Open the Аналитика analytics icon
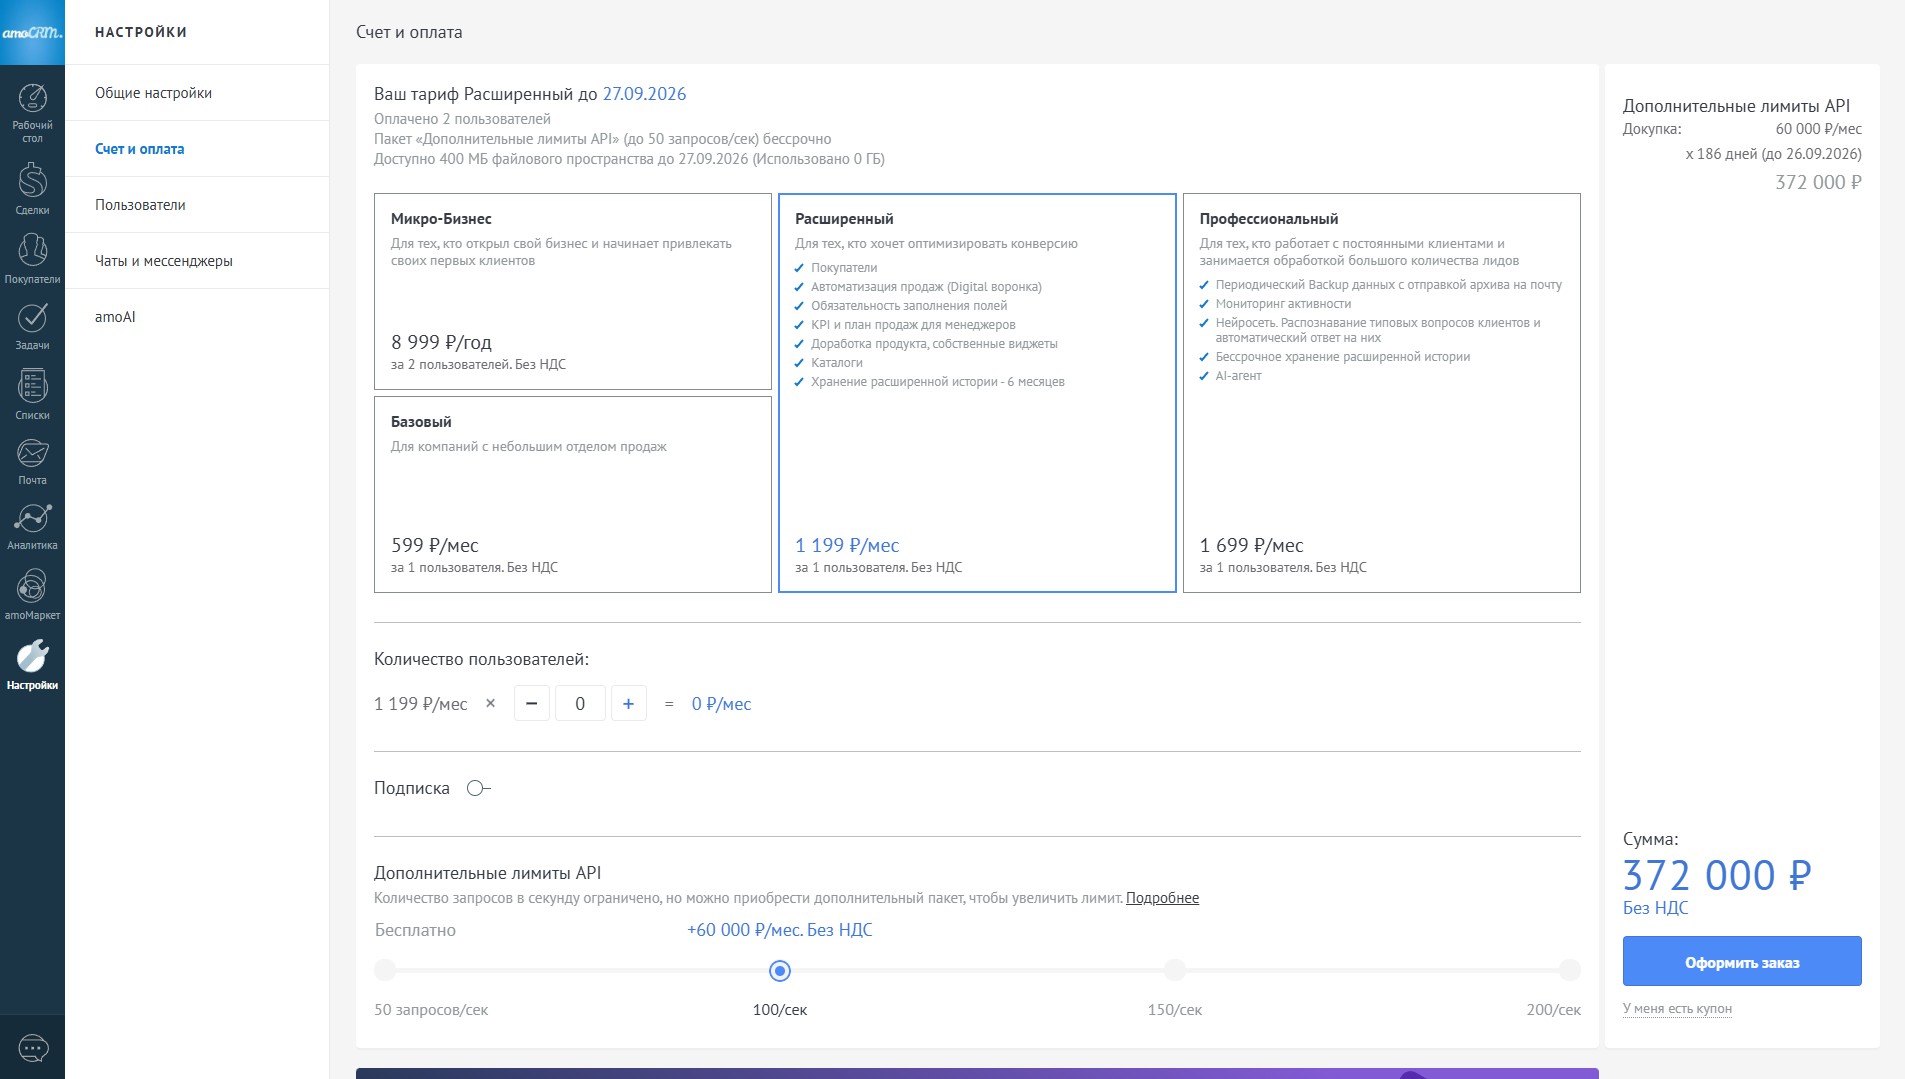The height and width of the screenshot is (1079, 1905). (32, 525)
